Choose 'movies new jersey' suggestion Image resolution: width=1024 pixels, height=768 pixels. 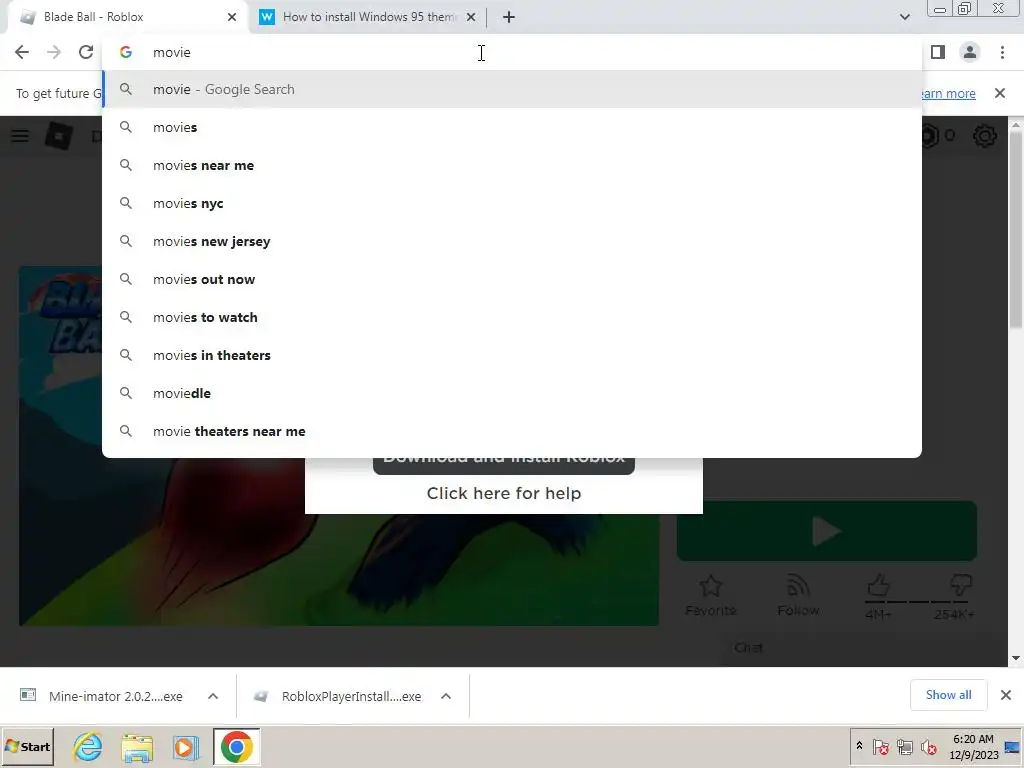pyautogui.click(x=512, y=241)
